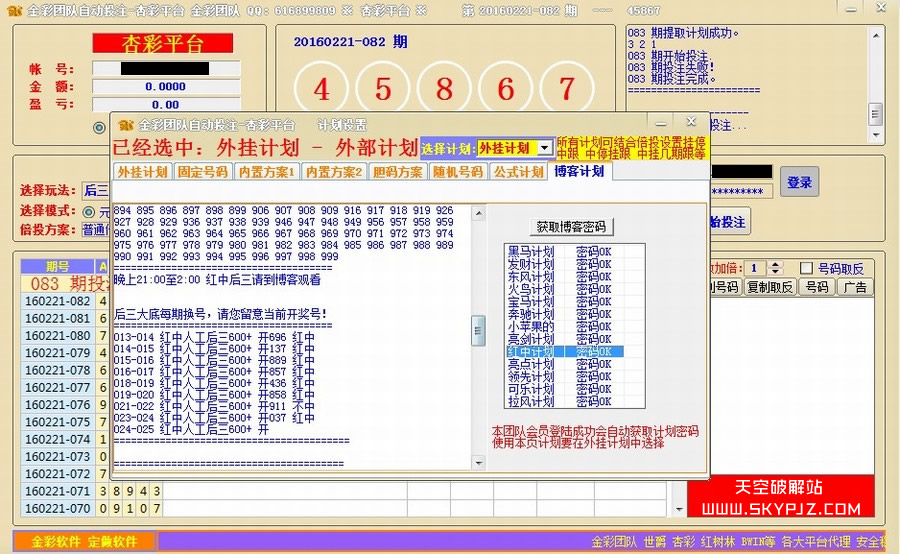Select period row 160221-071

click(x=58, y=491)
